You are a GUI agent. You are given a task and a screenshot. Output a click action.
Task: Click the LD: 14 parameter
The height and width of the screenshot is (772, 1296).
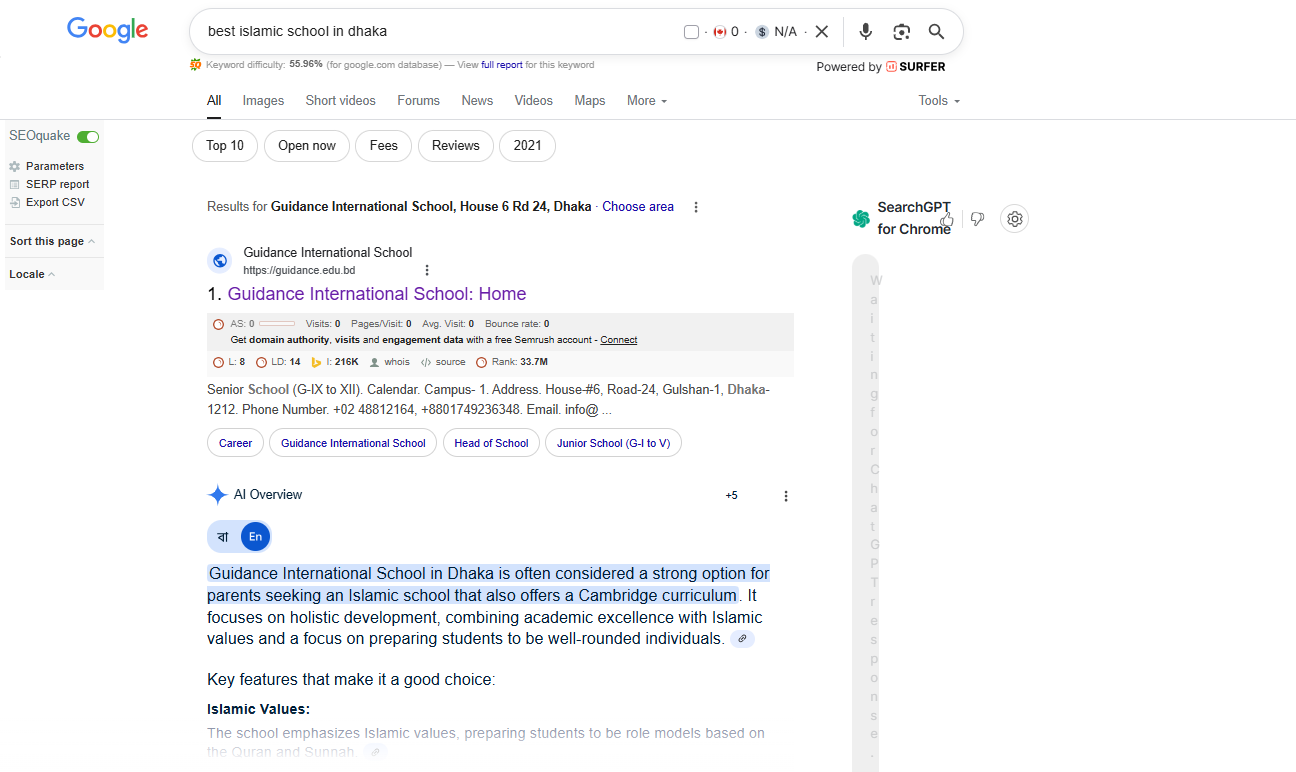point(278,362)
